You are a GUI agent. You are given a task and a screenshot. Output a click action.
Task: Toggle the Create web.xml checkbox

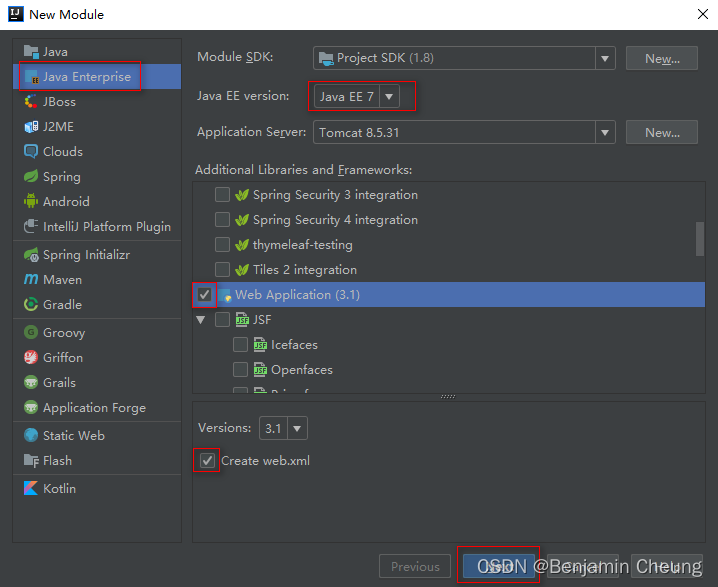(207, 460)
